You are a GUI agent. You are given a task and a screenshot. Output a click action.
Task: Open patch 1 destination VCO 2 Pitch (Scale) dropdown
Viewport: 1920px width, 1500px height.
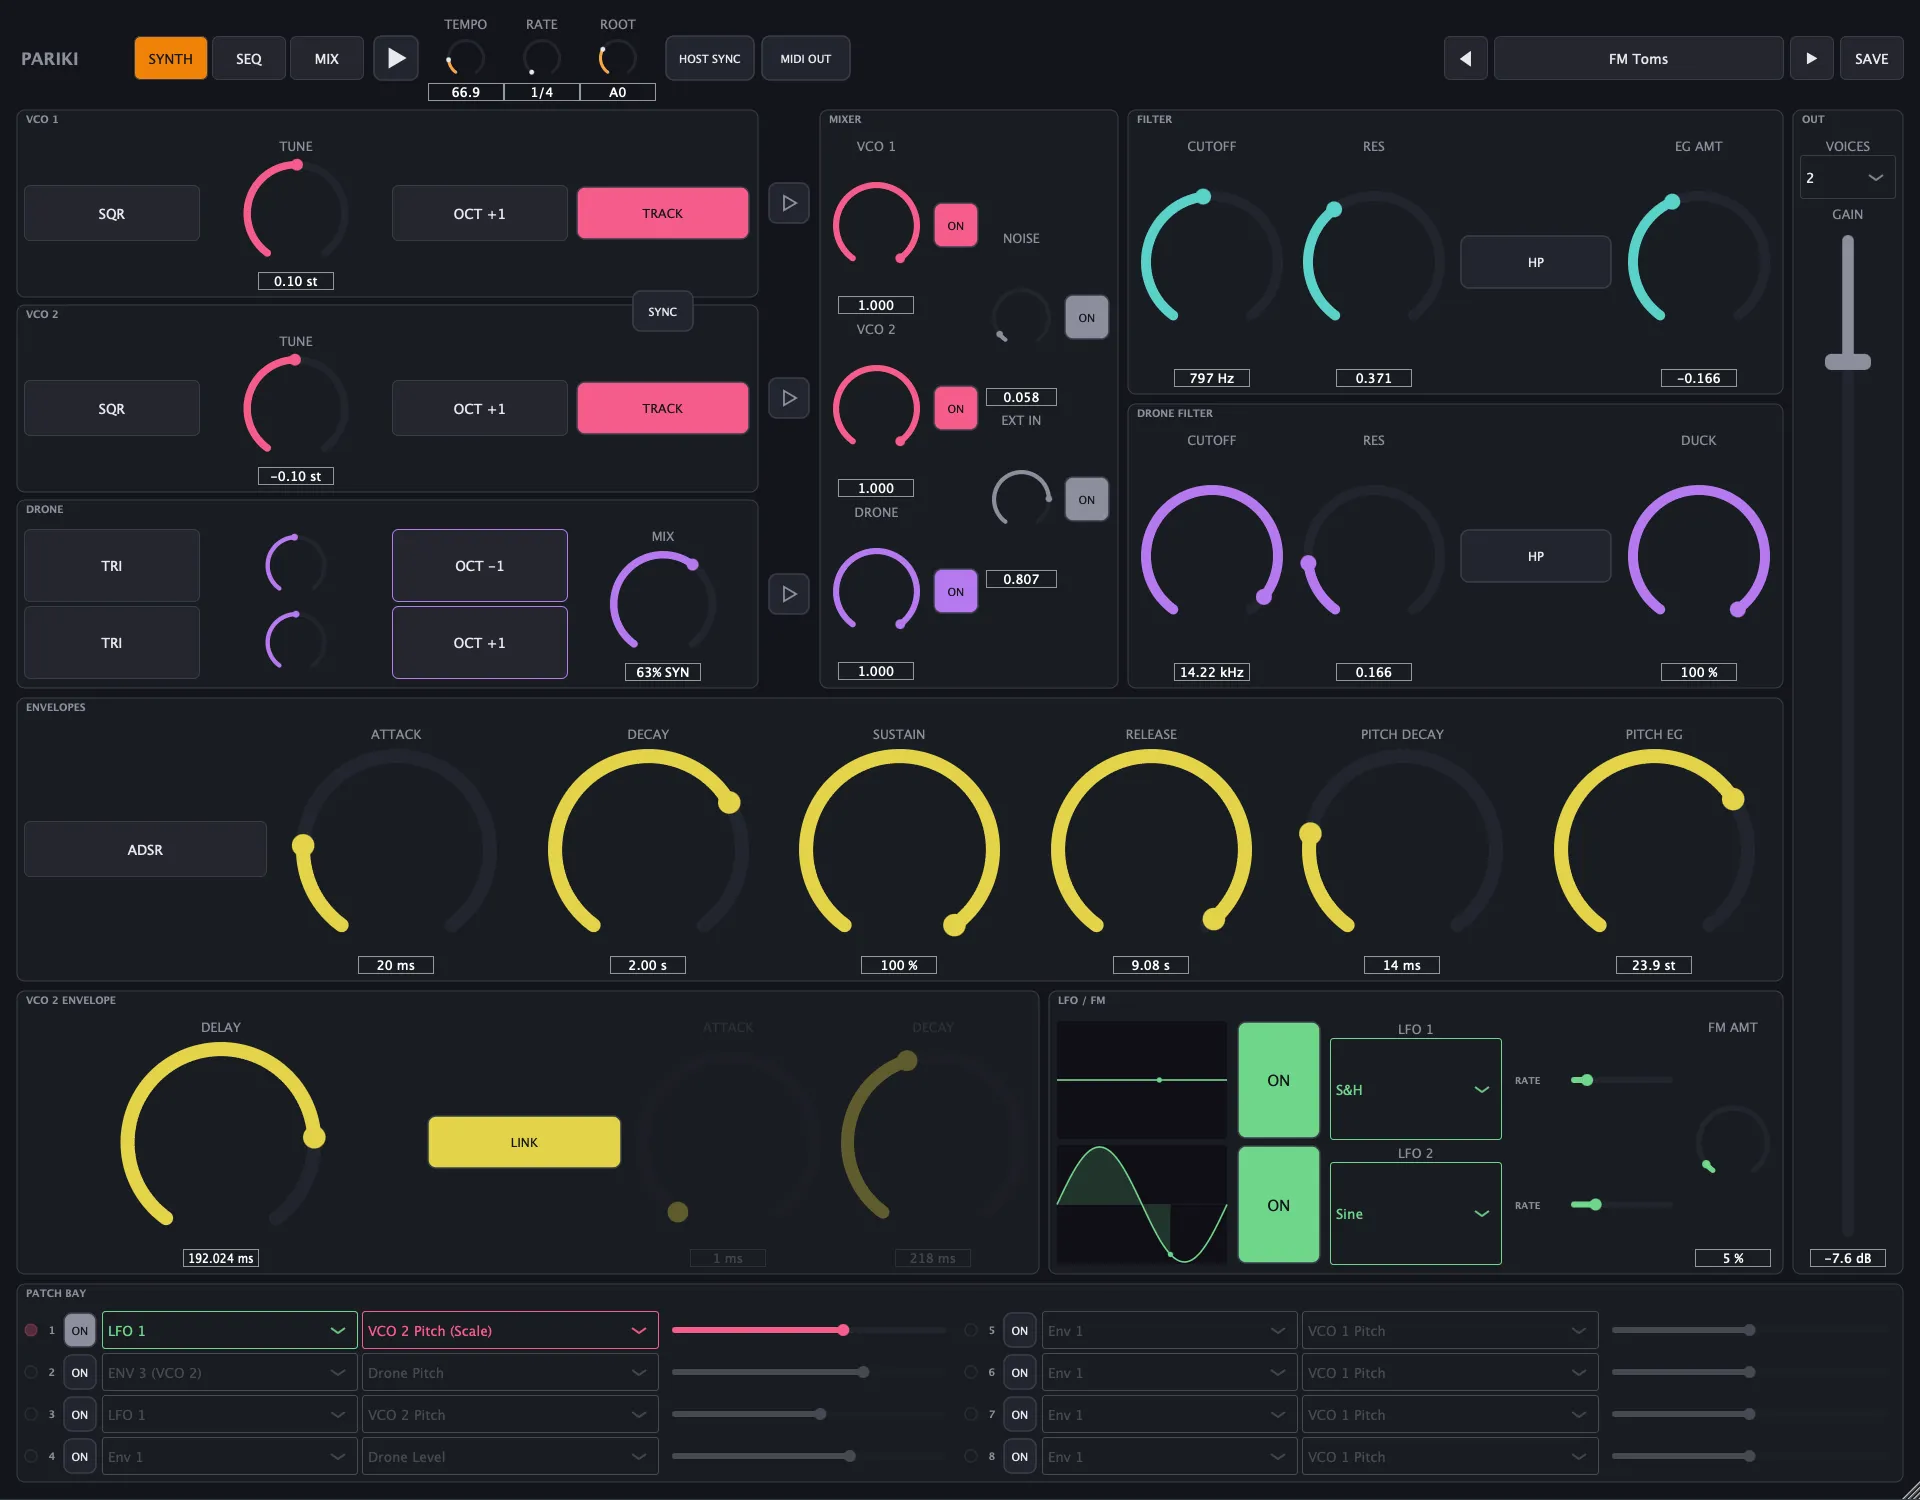[x=509, y=1331]
